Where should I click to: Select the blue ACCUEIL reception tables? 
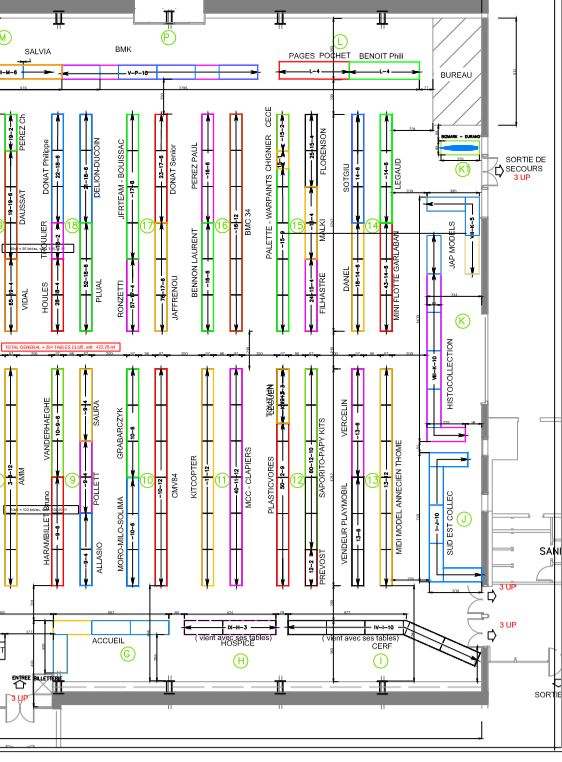pos(130,627)
